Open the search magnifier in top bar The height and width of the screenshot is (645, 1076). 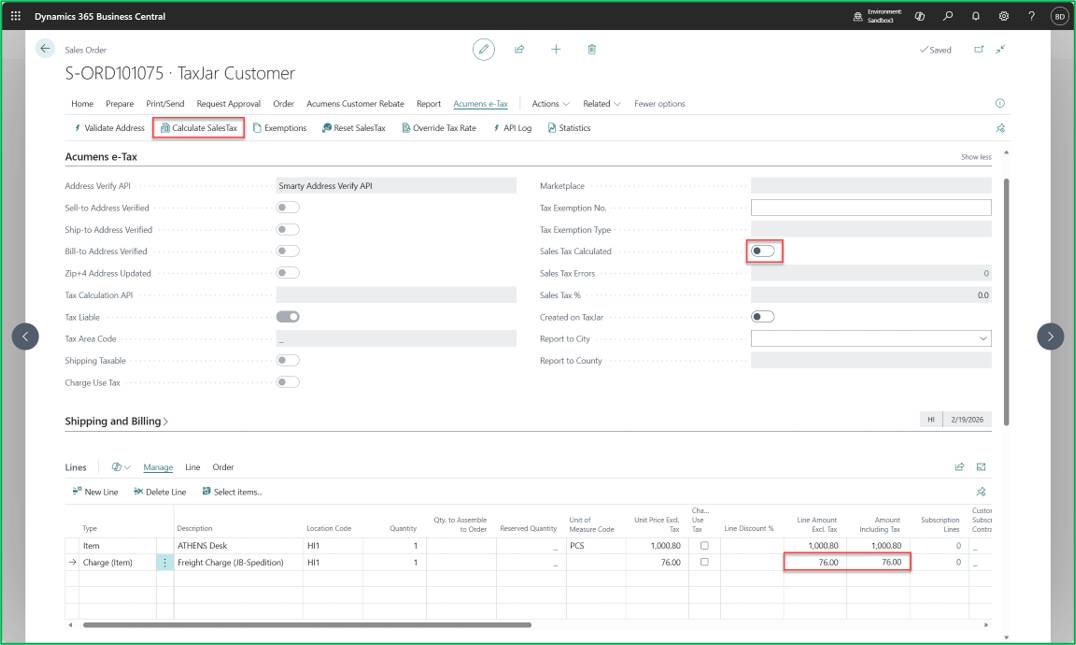pos(948,16)
